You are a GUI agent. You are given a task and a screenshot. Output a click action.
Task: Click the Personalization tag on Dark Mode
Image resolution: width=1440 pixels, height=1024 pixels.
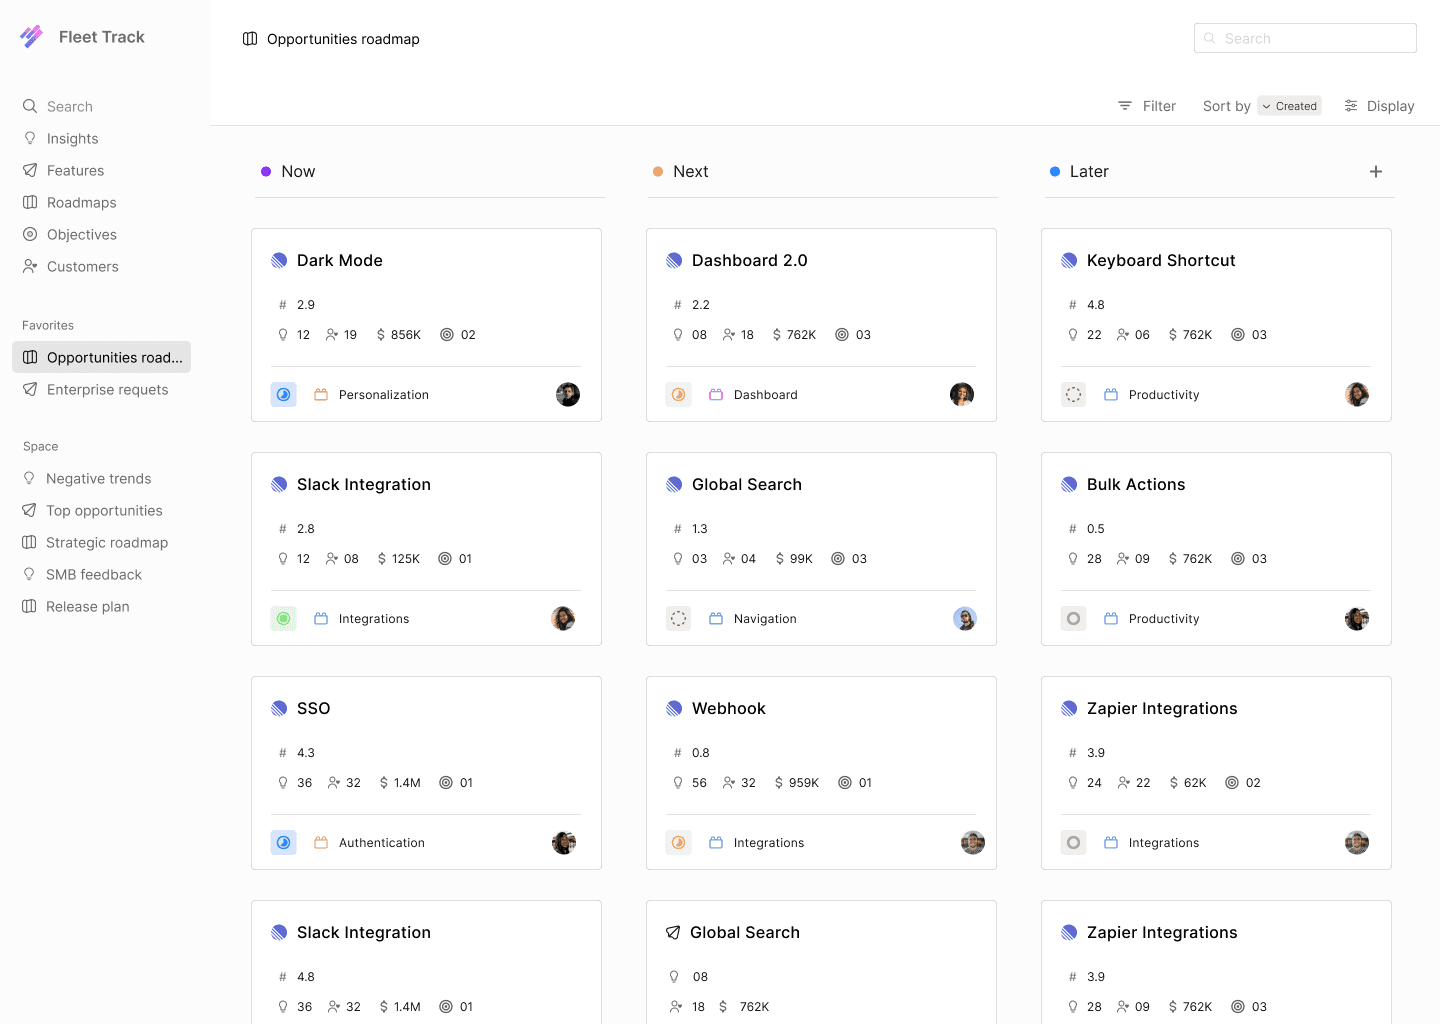372,395
